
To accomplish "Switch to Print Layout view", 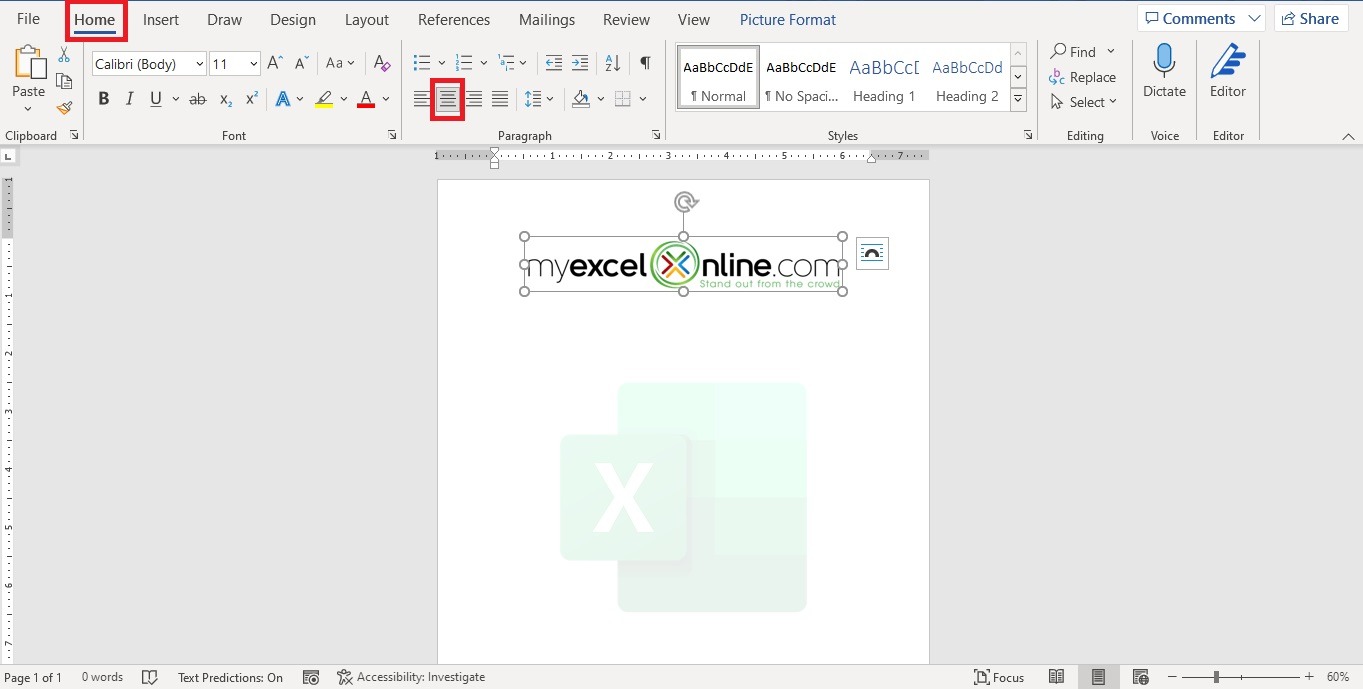I will tap(1098, 677).
